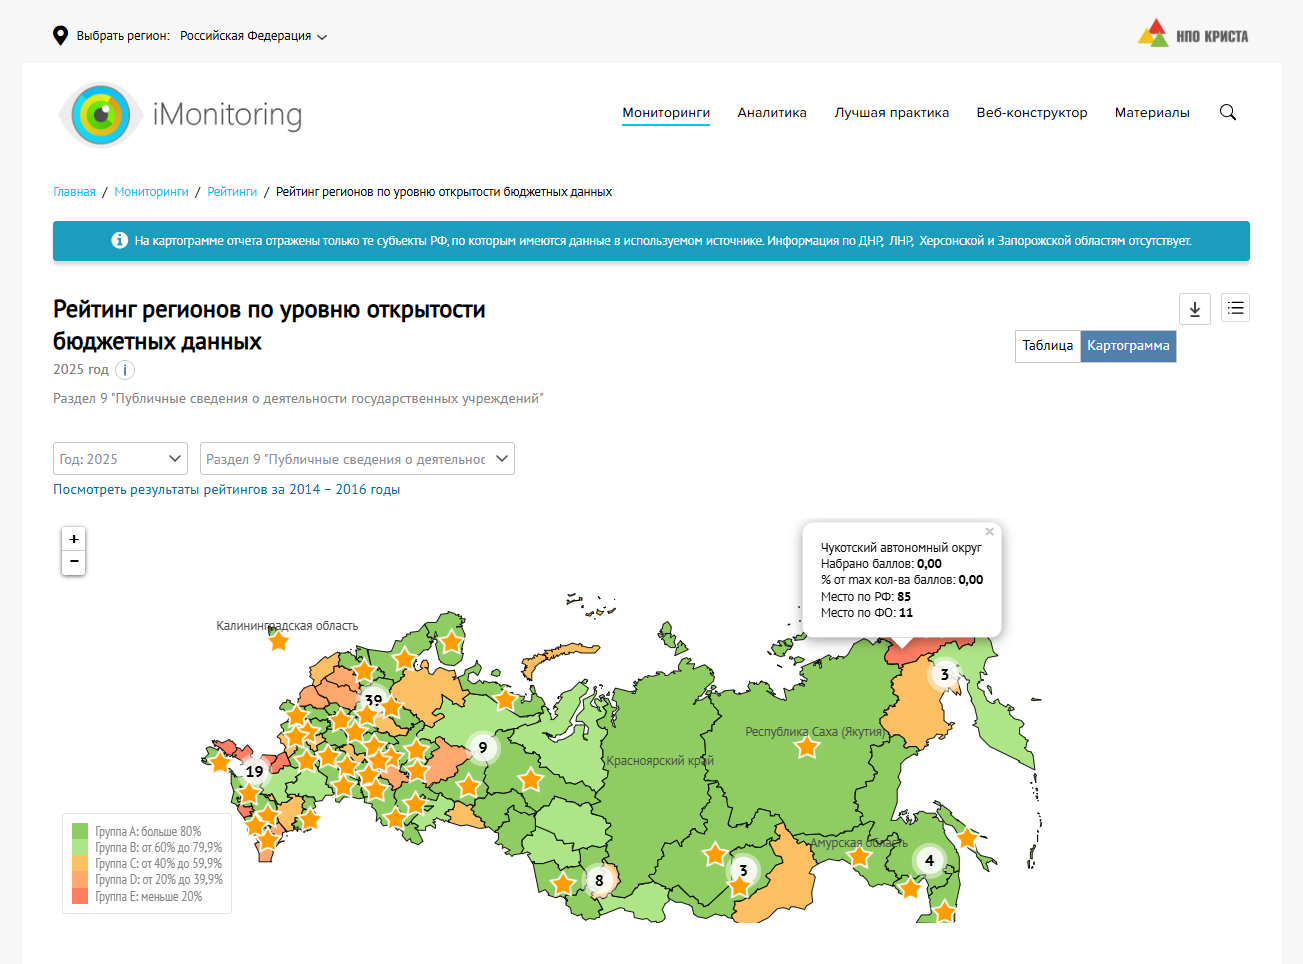This screenshot has height=964, width=1303.
Task: Expand the Раздел 9 section dropdown
Action: pos(357,459)
